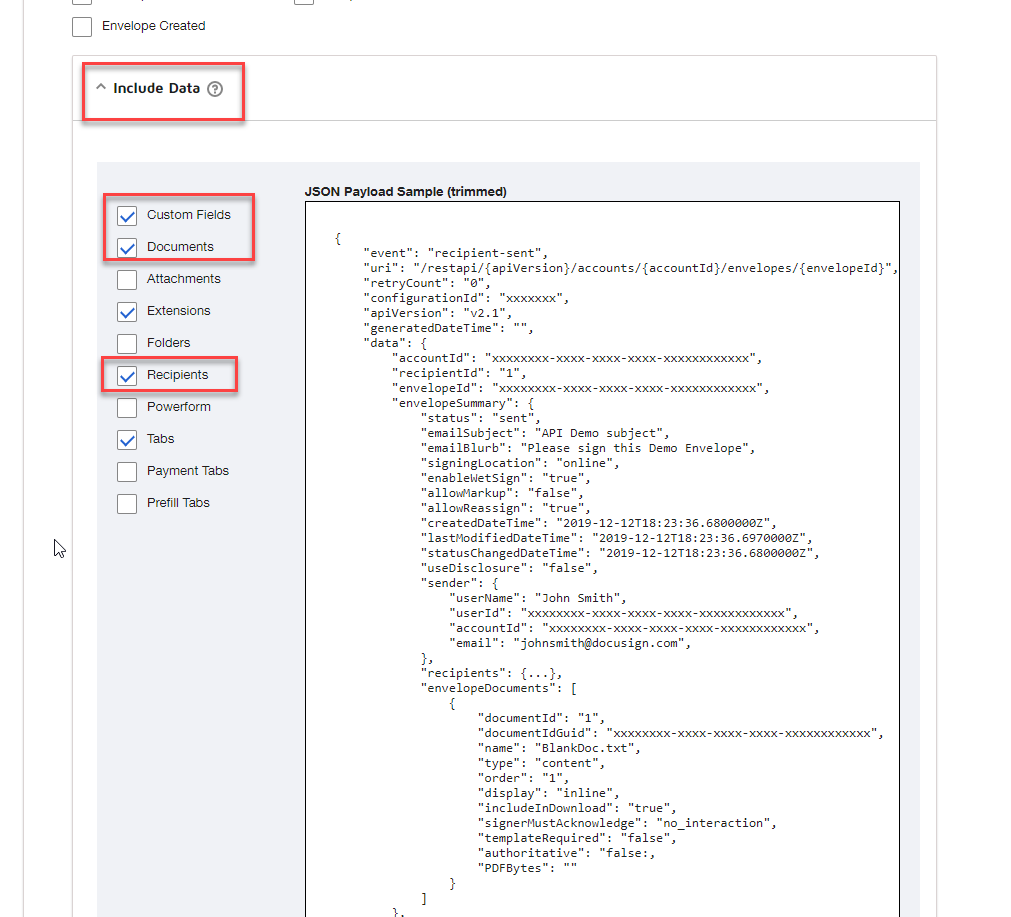
Task: Click the Include Data heading text
Action: 156,88
